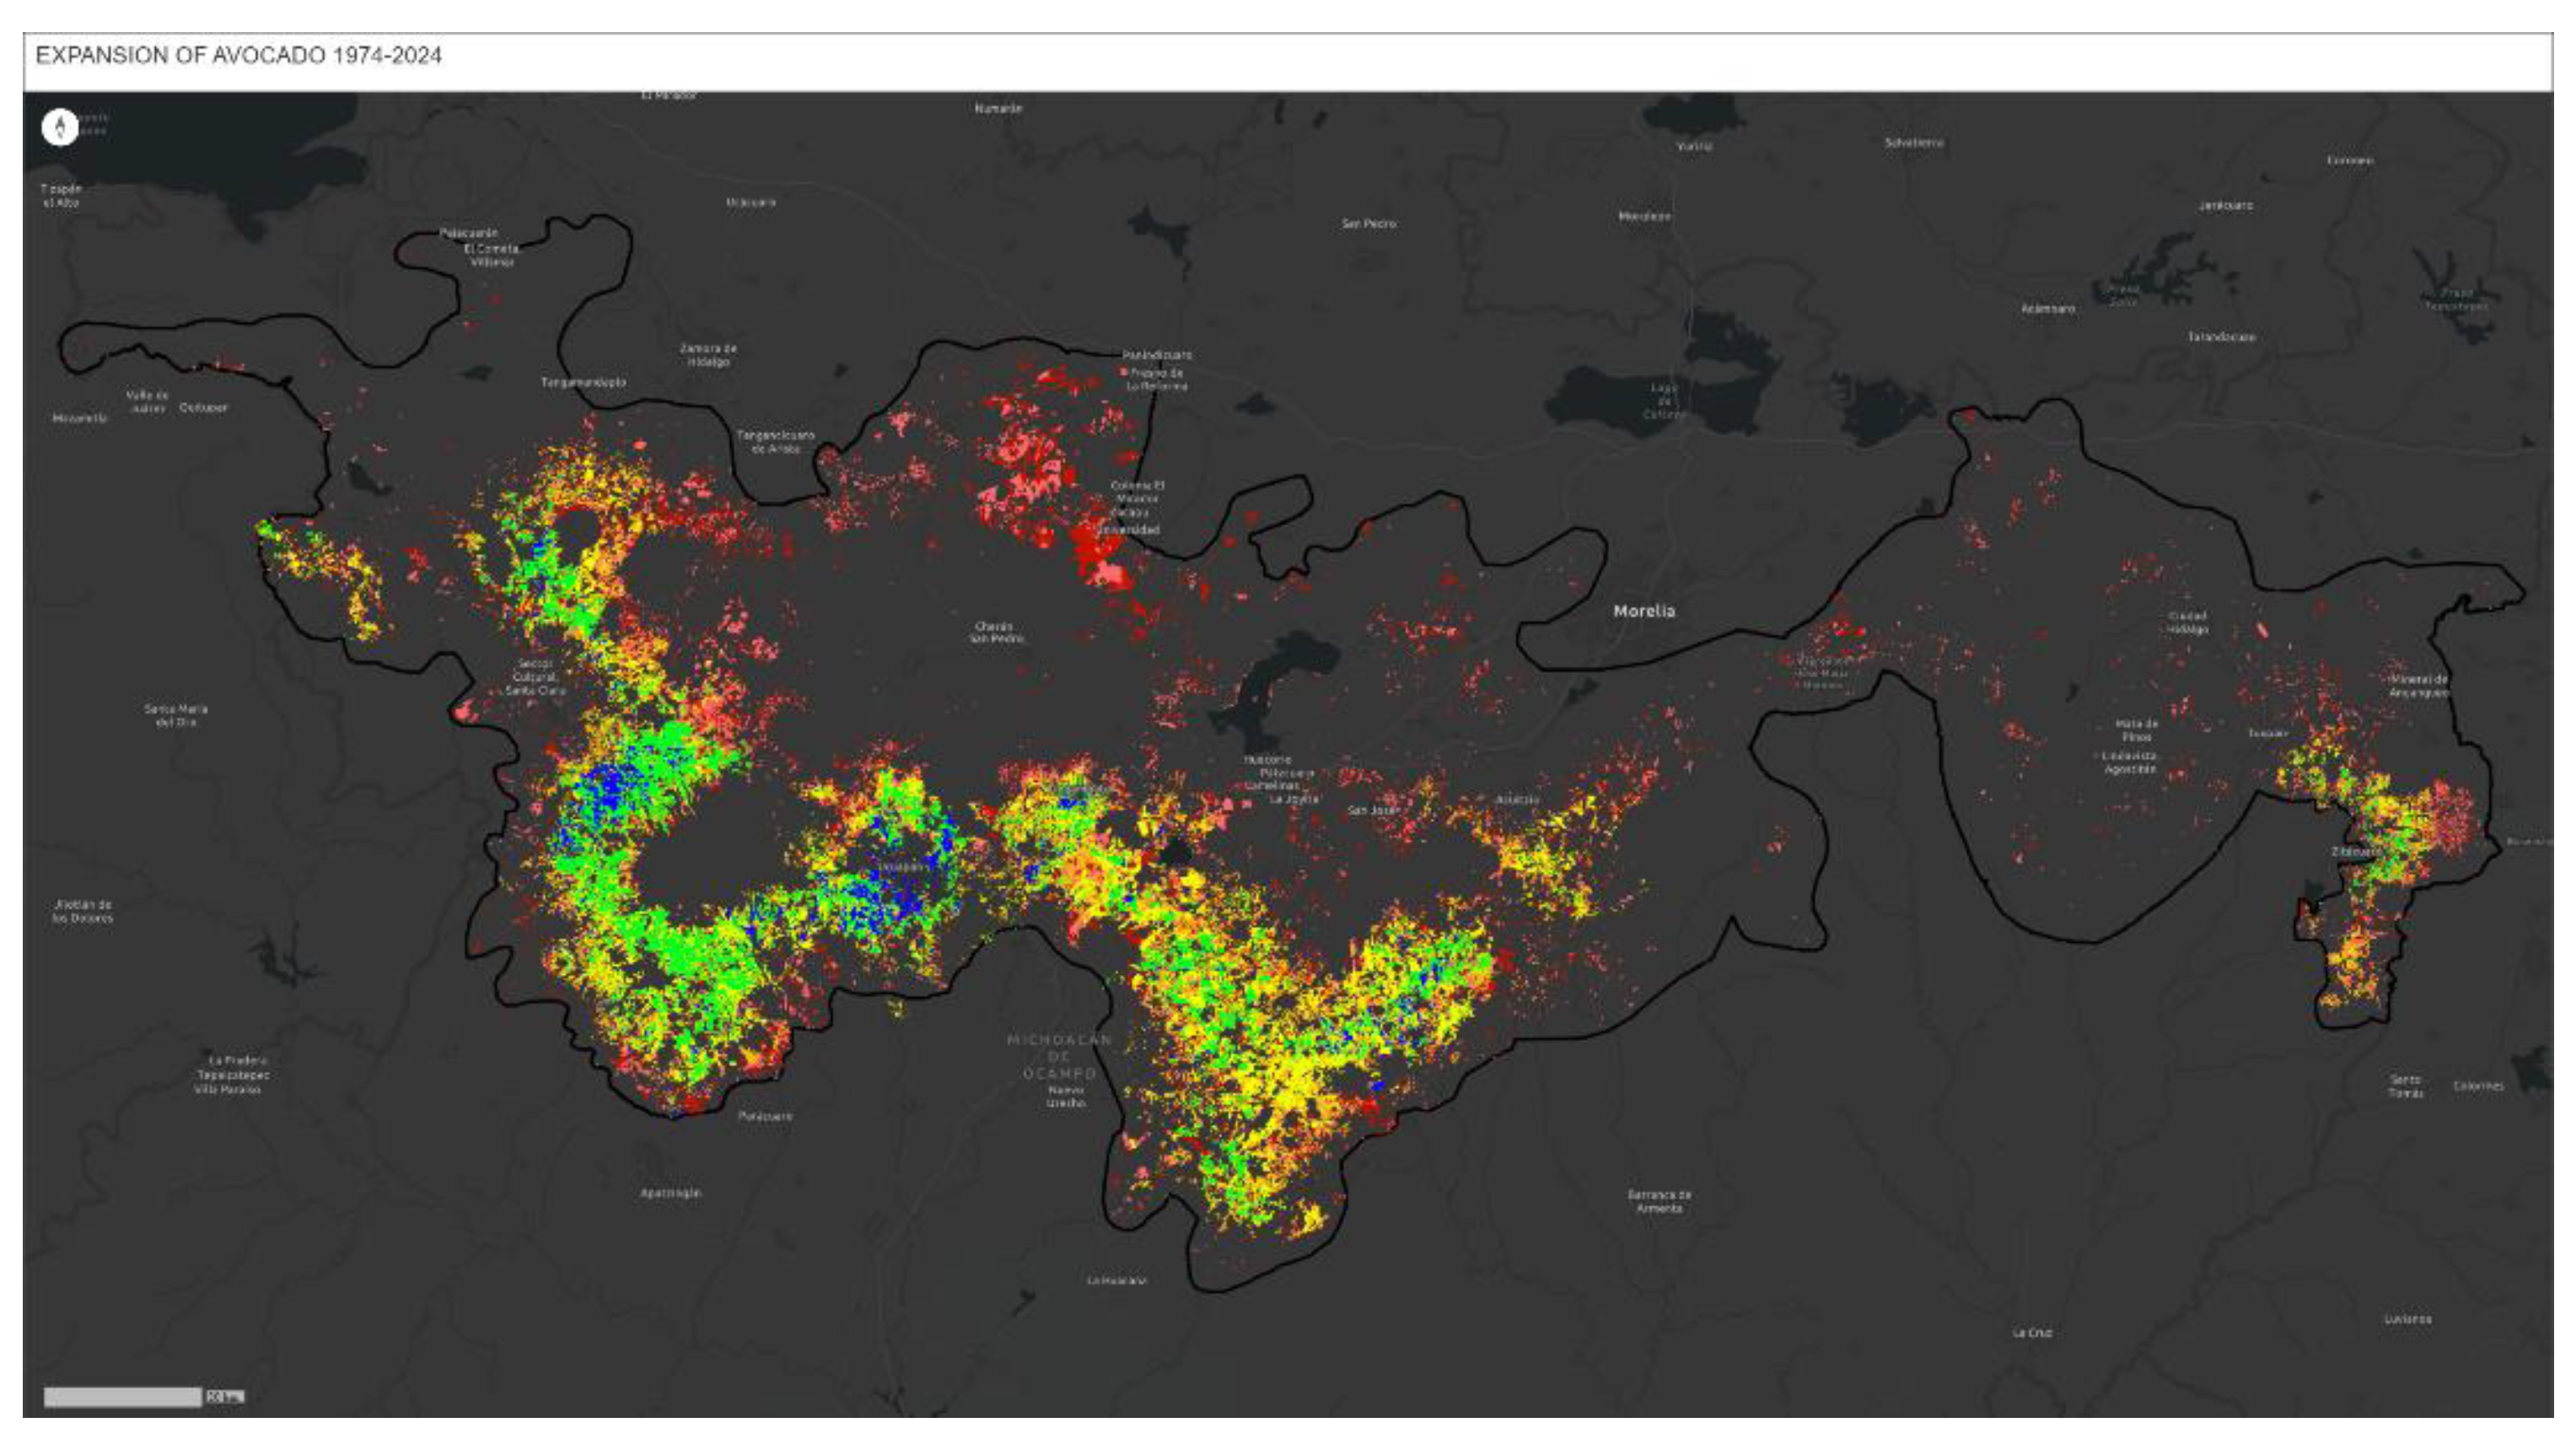The image size is (2576, 1439).
Task: Click the Barranca de Armenta label
Action: 1659,1201
